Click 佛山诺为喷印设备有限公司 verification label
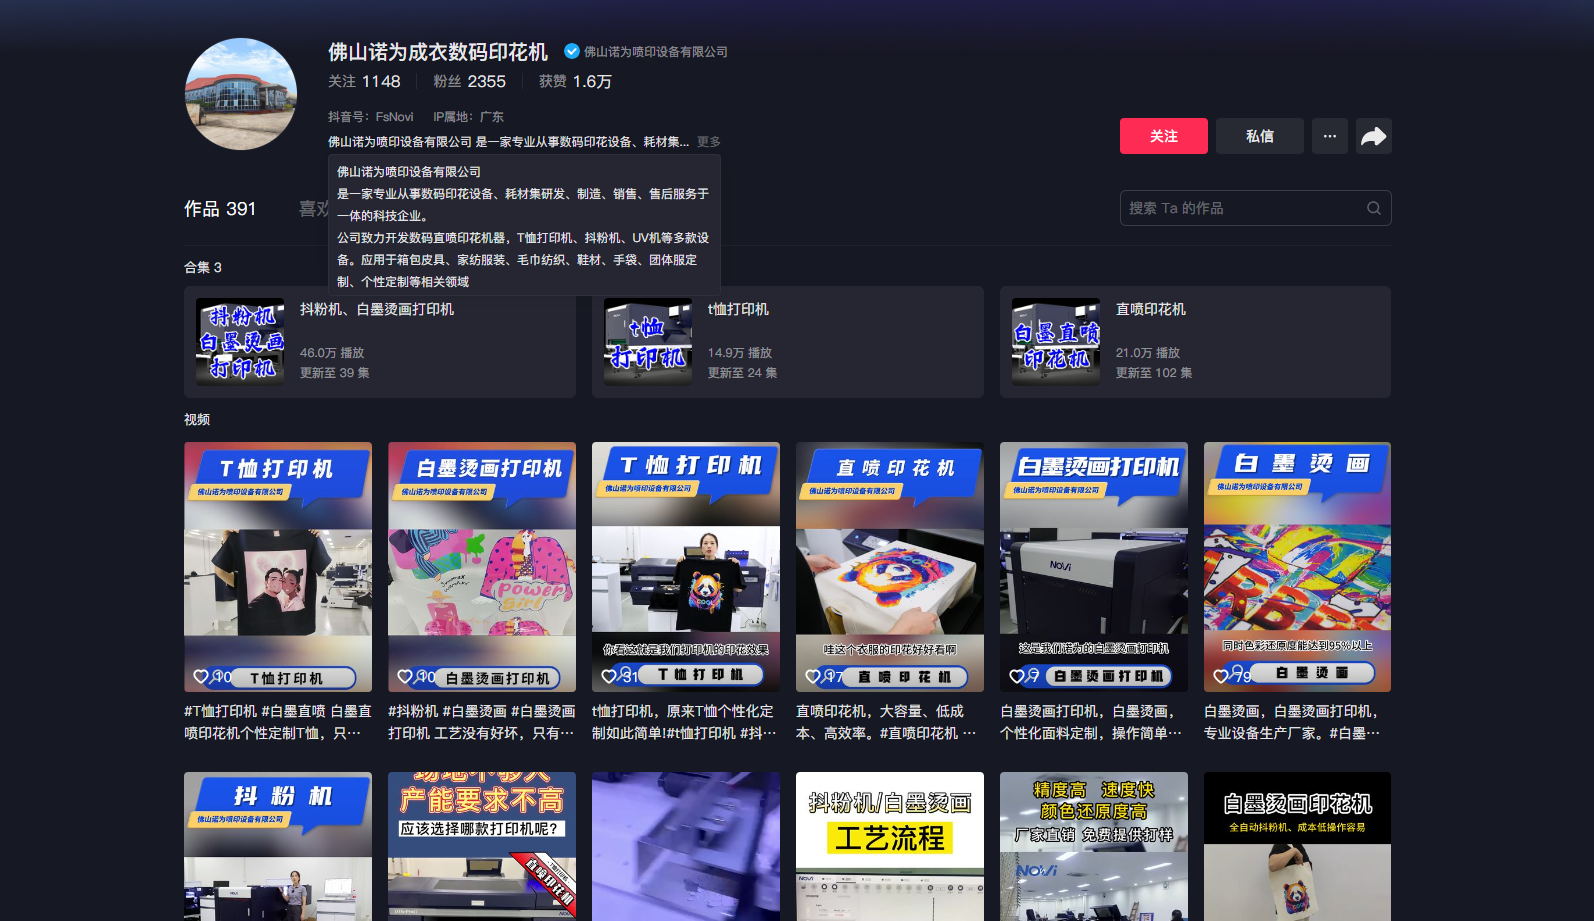The height and width of the screenshot is (921, 1594). 656,52
